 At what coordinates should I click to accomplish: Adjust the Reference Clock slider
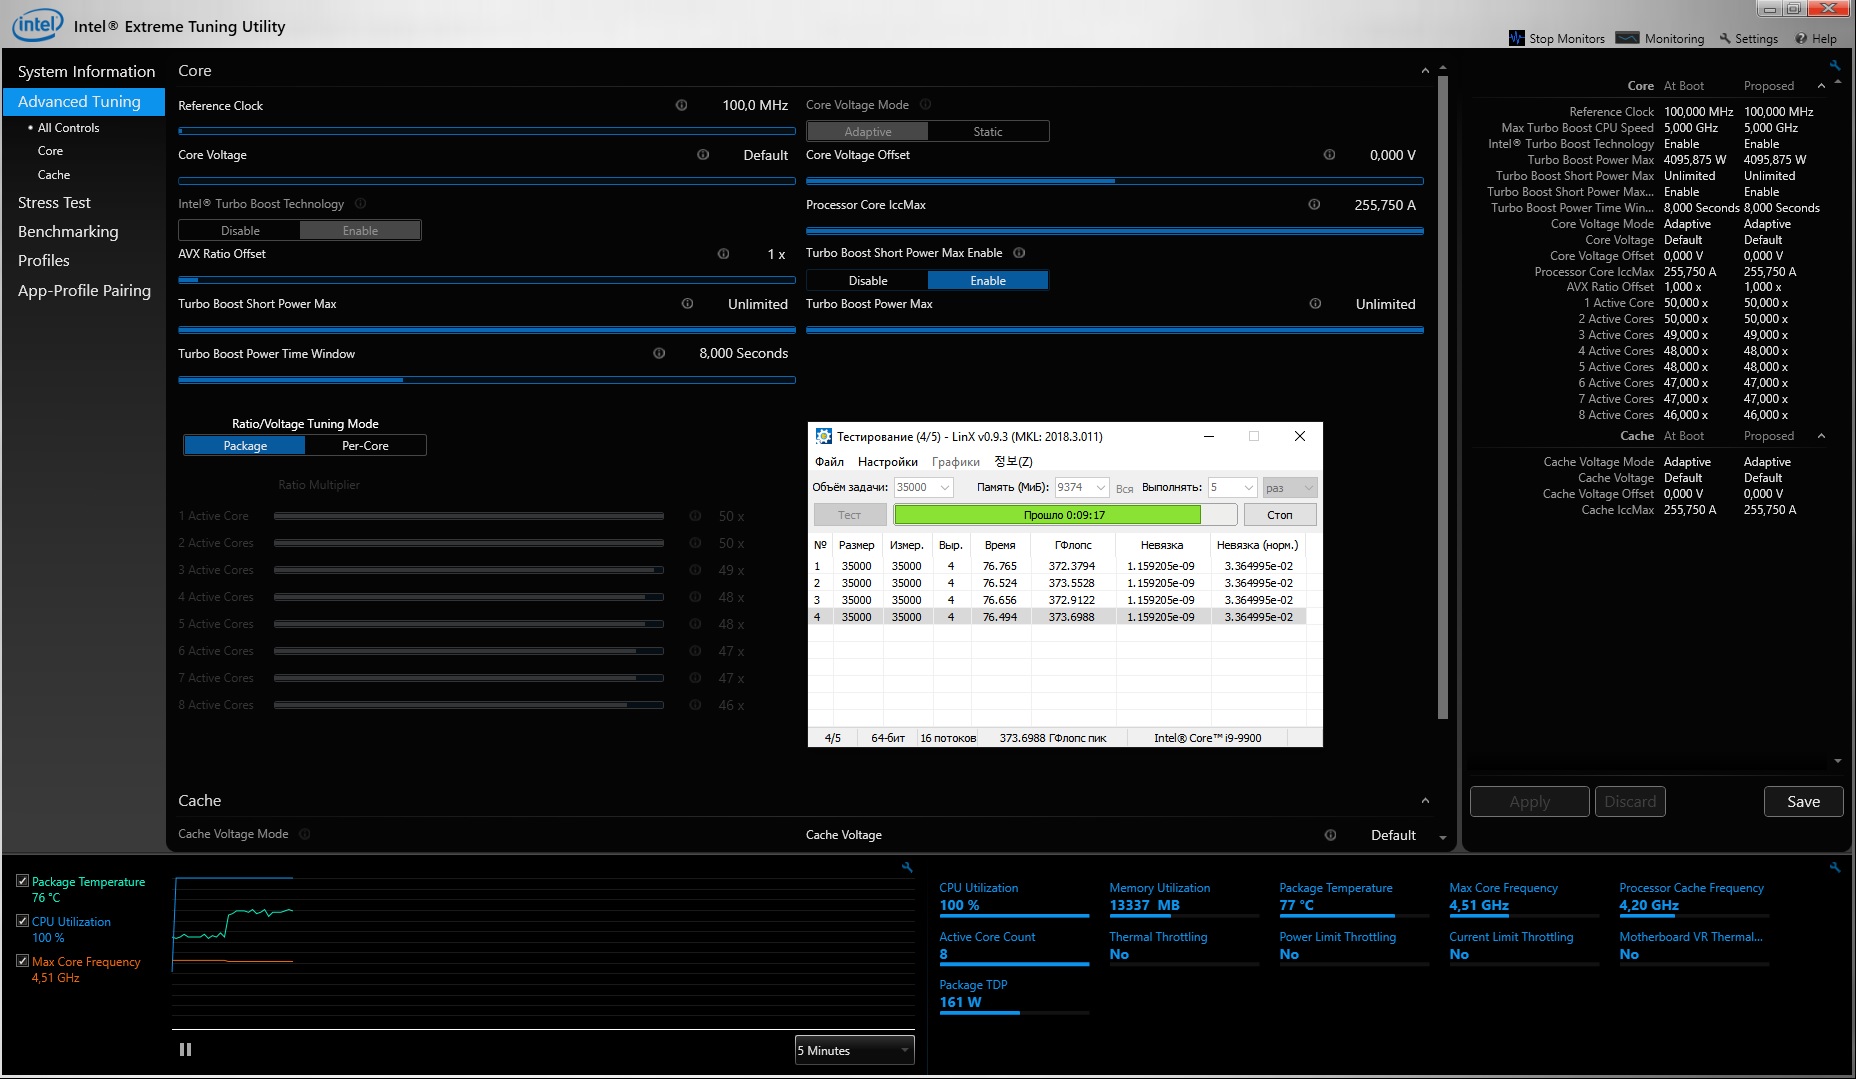click(487, 131)
